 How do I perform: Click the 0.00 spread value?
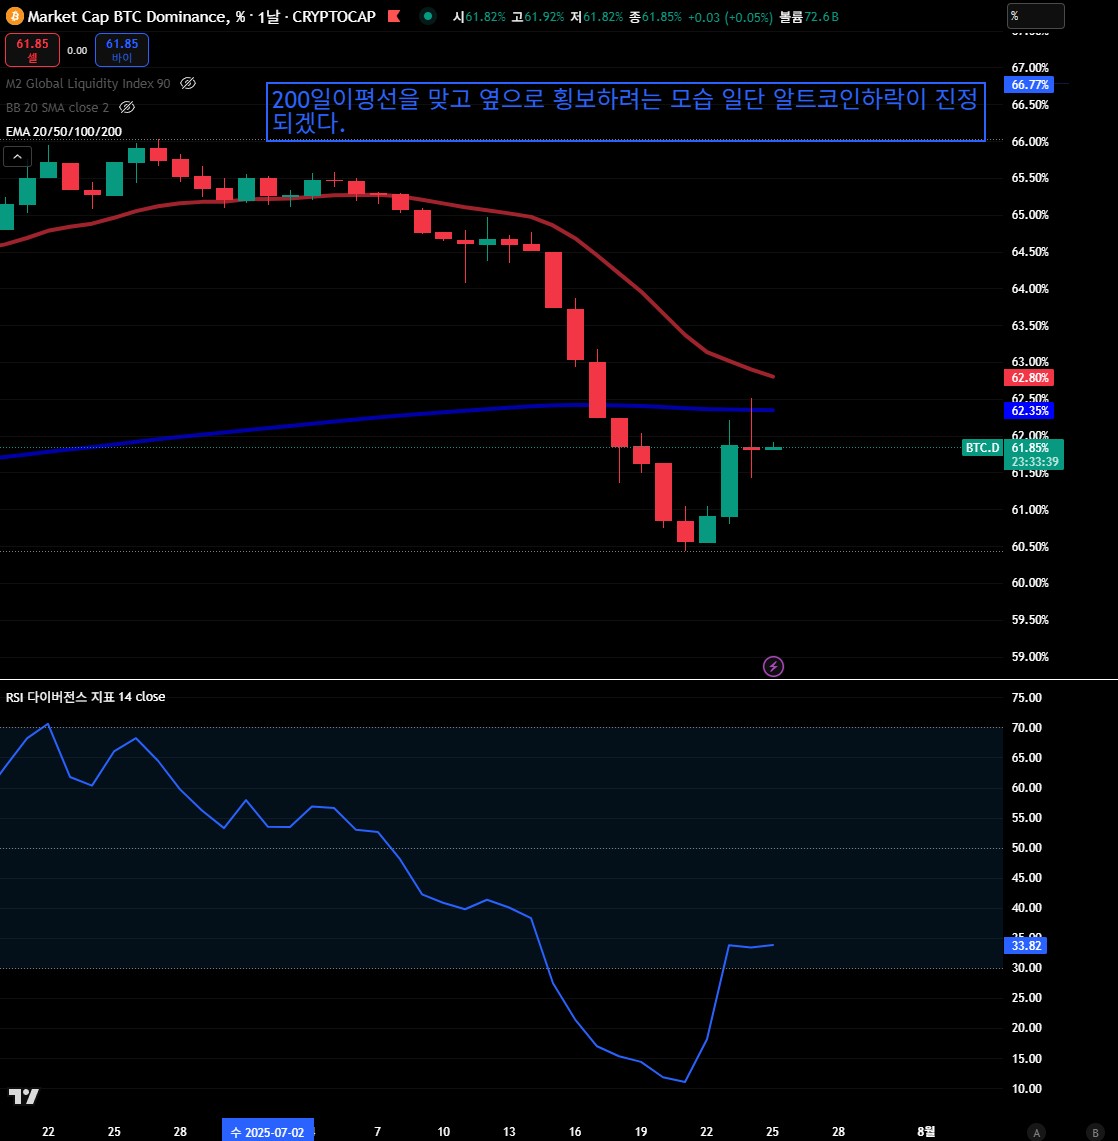(x=77, y=50)
